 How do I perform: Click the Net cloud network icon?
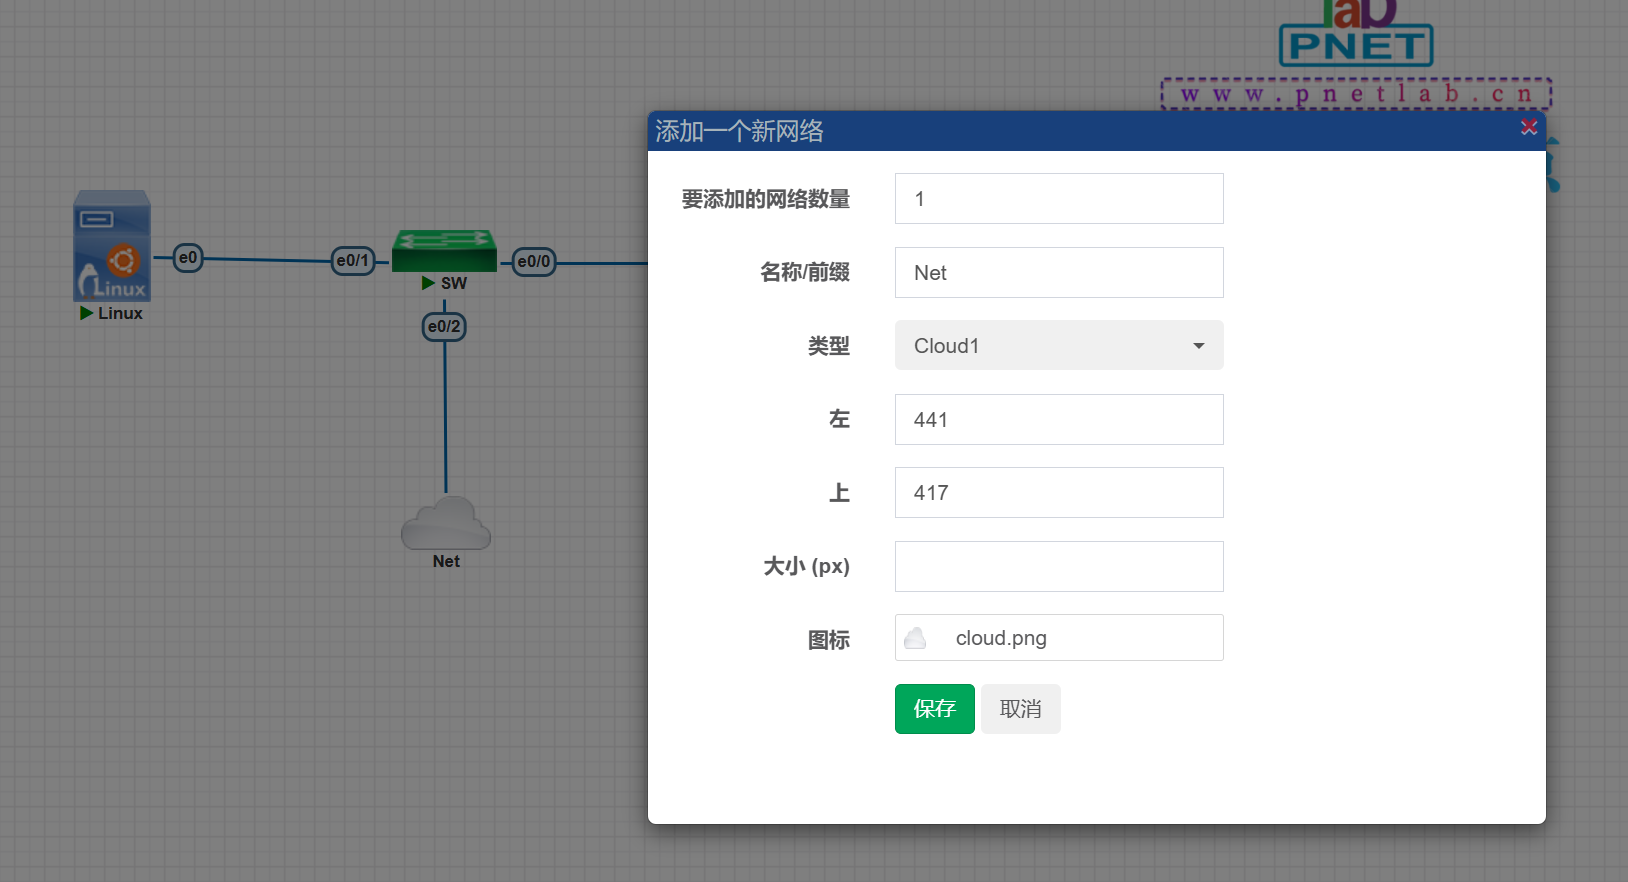click(446, 523)
